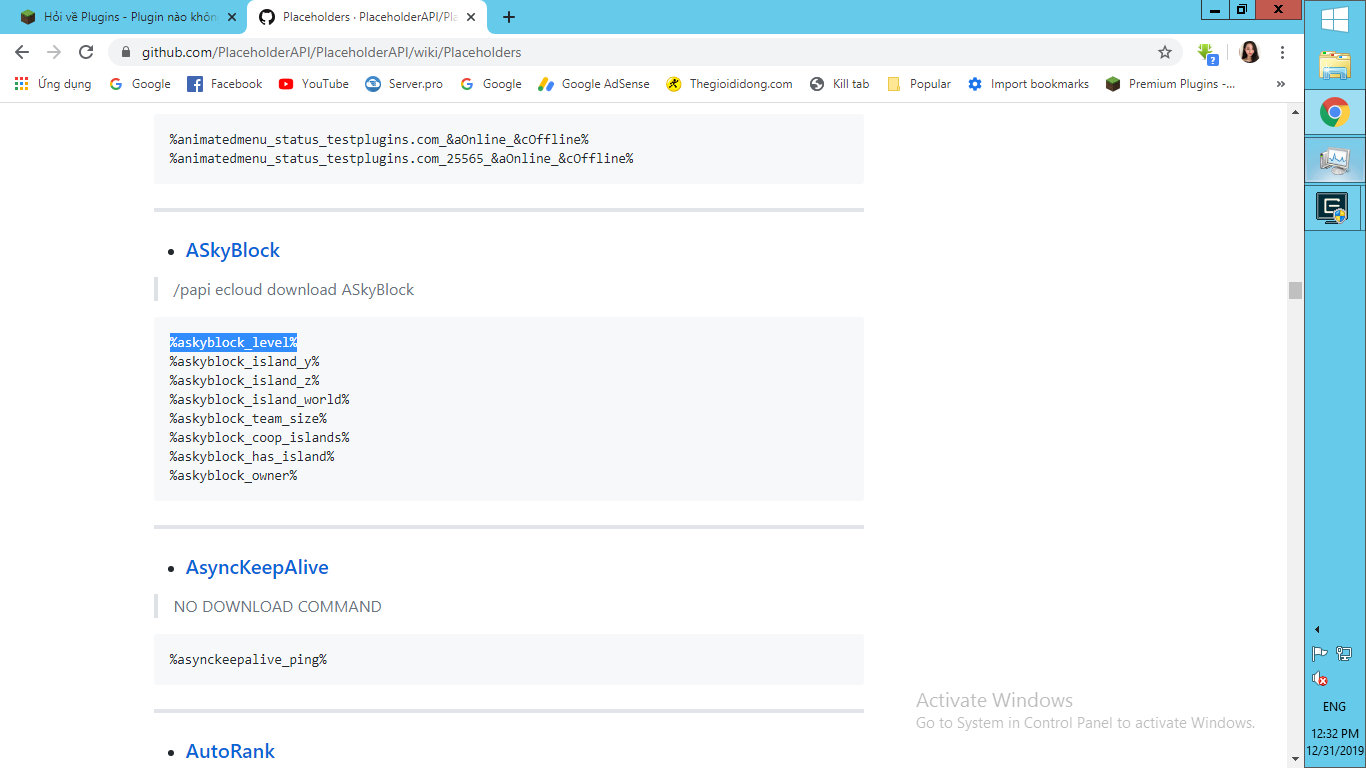This screenshot has width=1366, height=768.
Task: Click the %askyblock_island_z% placeholder text
Action: [244, 380]
